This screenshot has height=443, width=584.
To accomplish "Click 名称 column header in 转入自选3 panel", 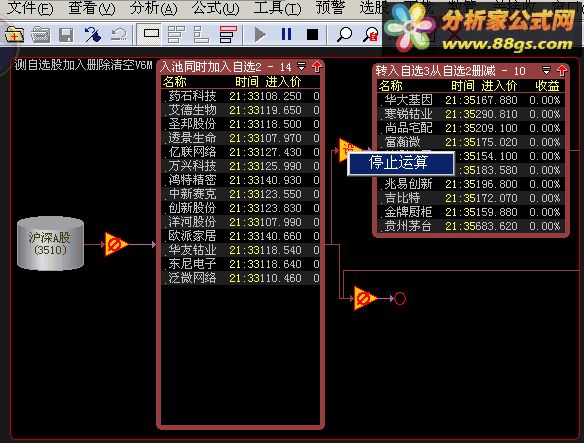I will (x=391, y=86).
